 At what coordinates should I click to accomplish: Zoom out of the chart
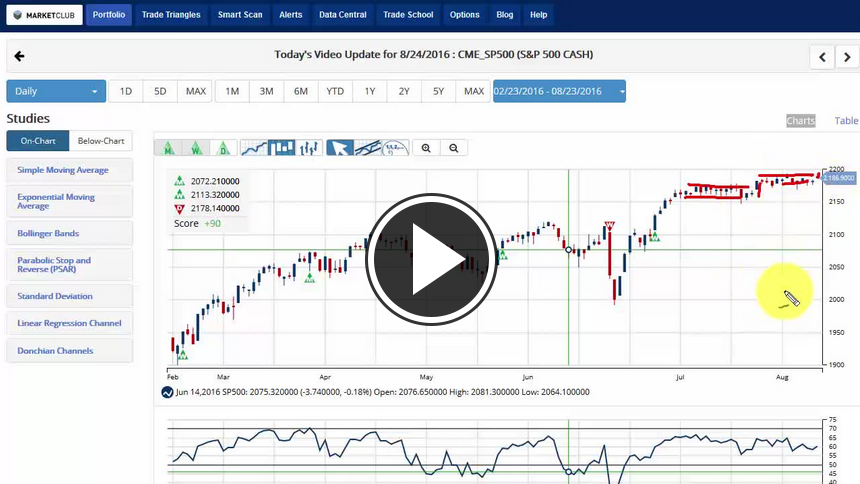(x=454, y=148)
